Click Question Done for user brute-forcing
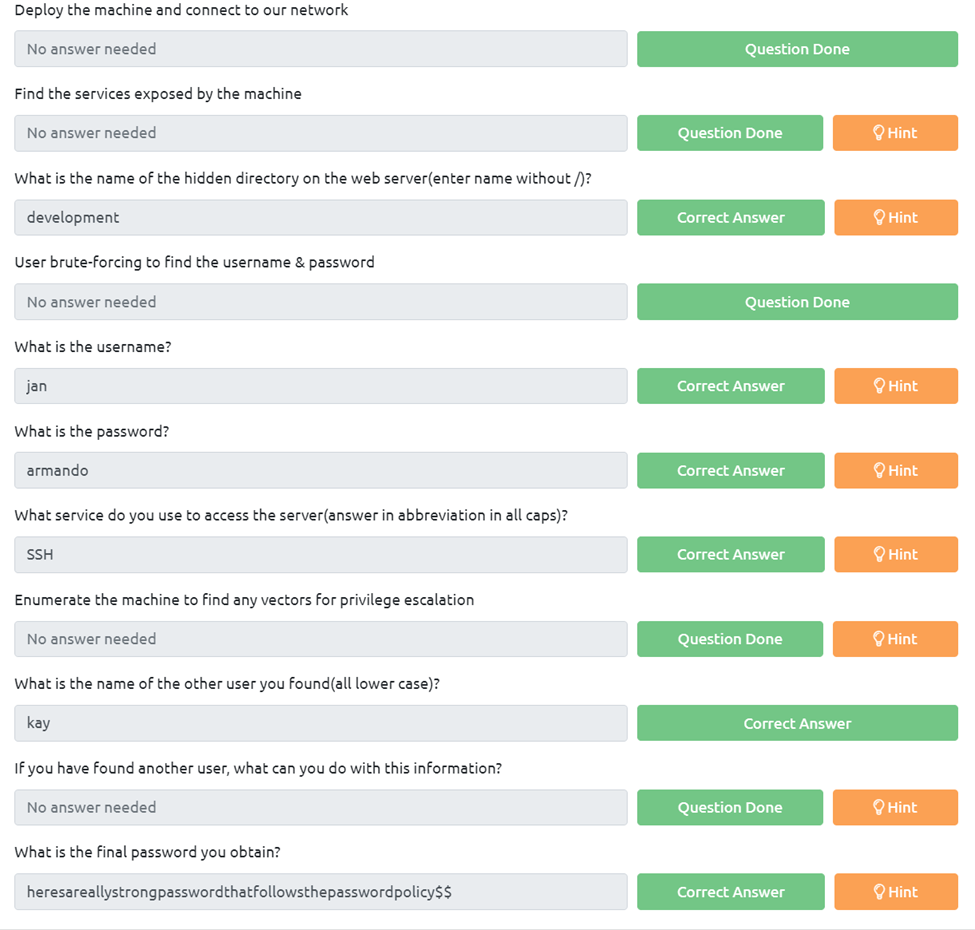Image resolution: width=975 pixels, height=930 pixels. click(x=797, y=302)
